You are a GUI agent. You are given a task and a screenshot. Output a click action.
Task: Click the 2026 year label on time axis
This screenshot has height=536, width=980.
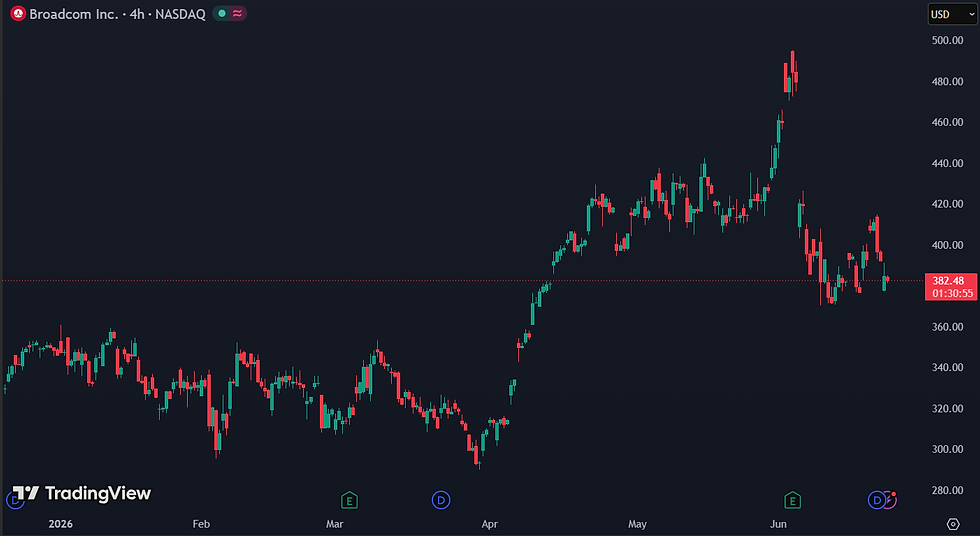tap(61, 524)
